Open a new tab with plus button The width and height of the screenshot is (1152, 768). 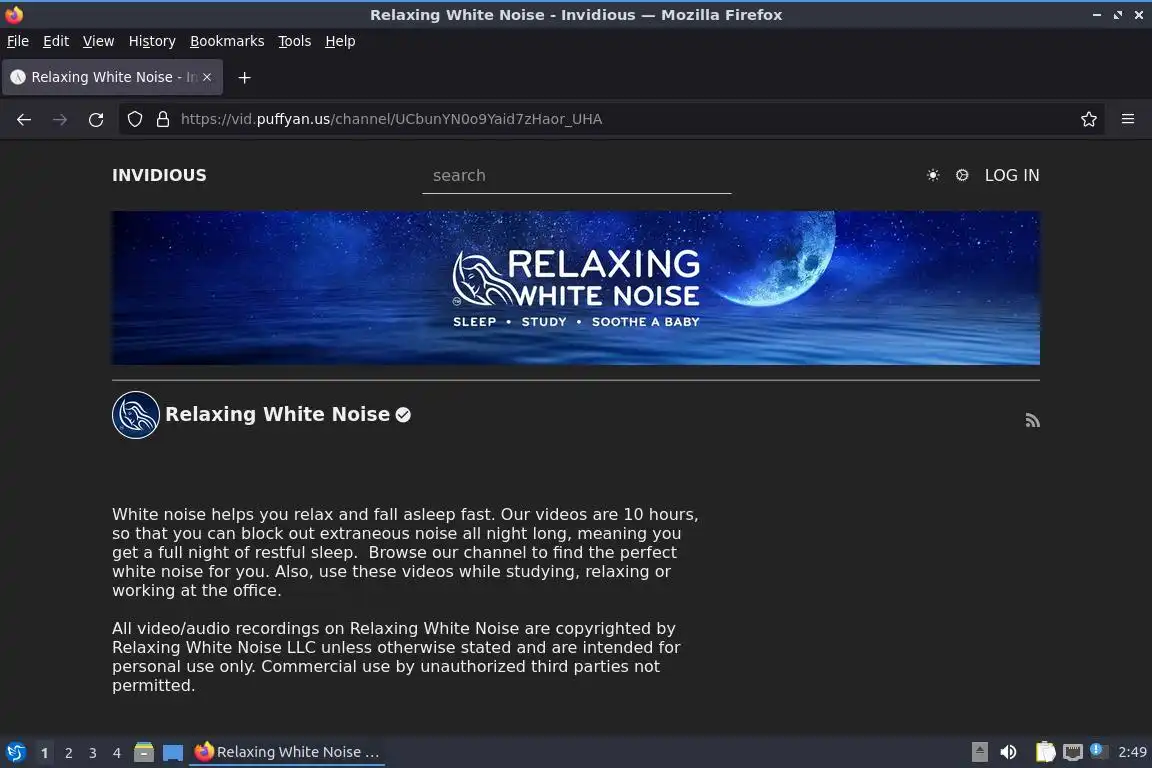click(245, 77)
